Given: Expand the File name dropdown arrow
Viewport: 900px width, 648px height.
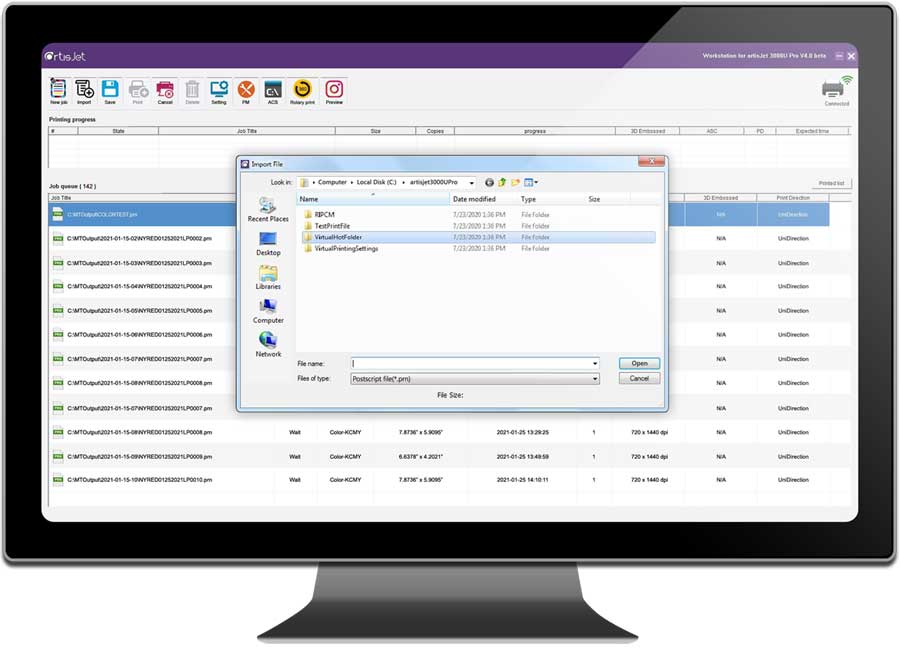Looking at the screenshot, I should point(595,364).
